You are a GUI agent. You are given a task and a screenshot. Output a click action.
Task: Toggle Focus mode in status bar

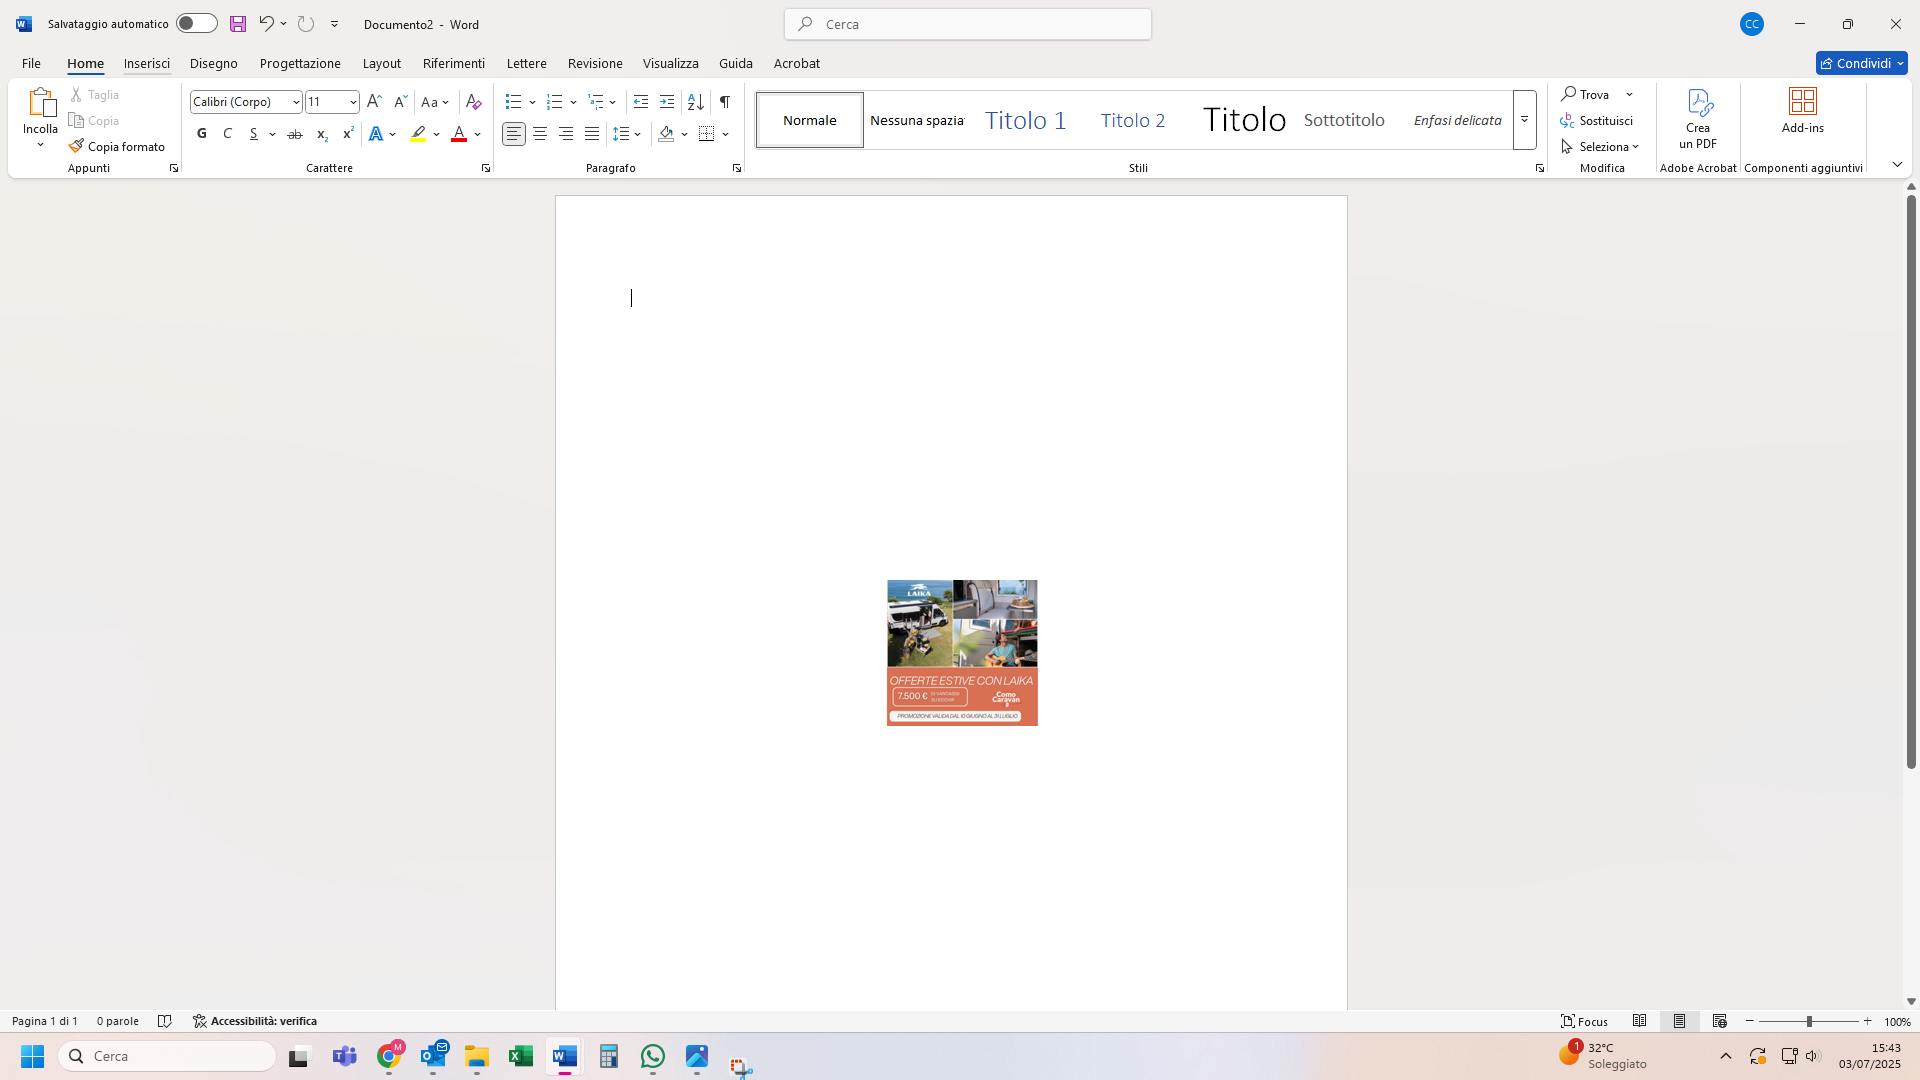click(x=1585, y=1021)
